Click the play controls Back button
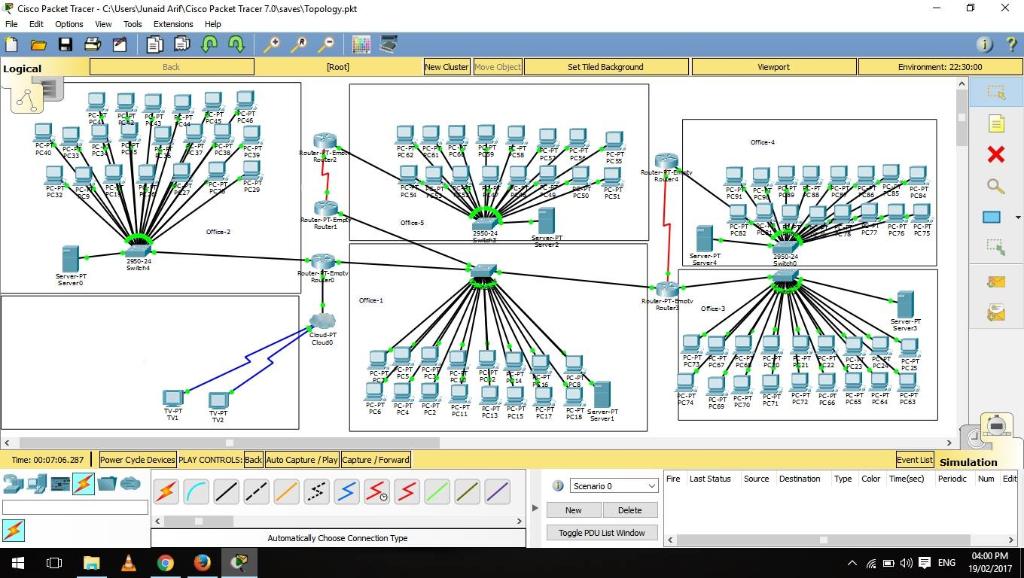The width and height of the screenshot is (1024, 578). click(x=253, y=460)
